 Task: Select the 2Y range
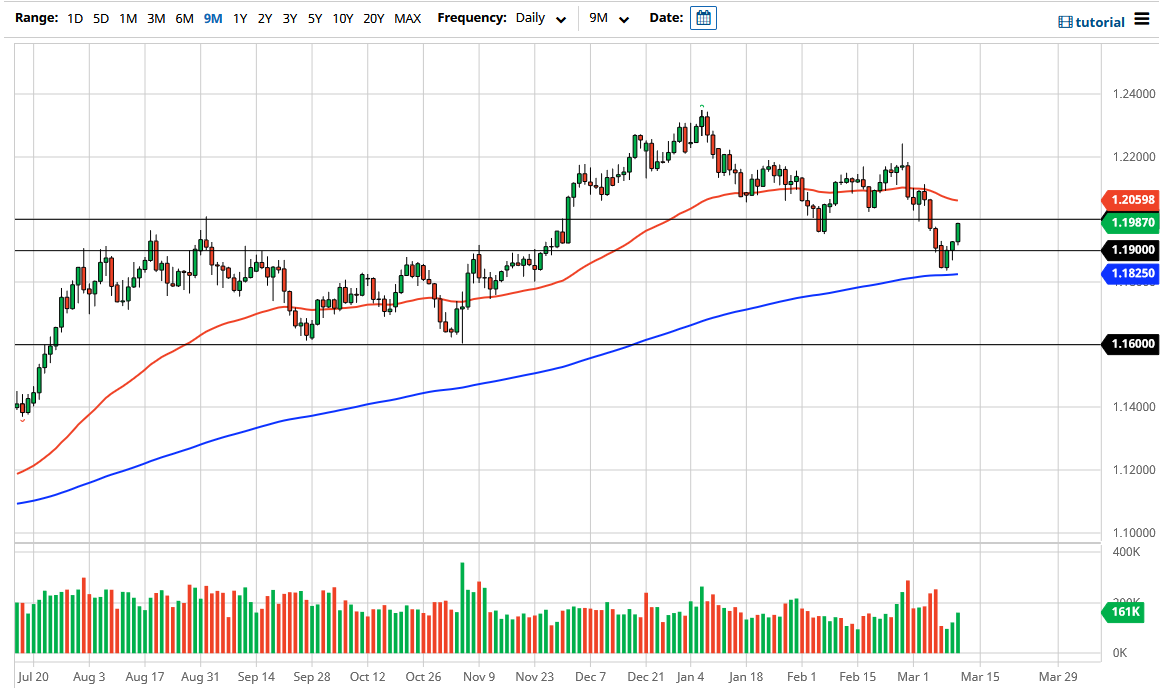point(263,18)
